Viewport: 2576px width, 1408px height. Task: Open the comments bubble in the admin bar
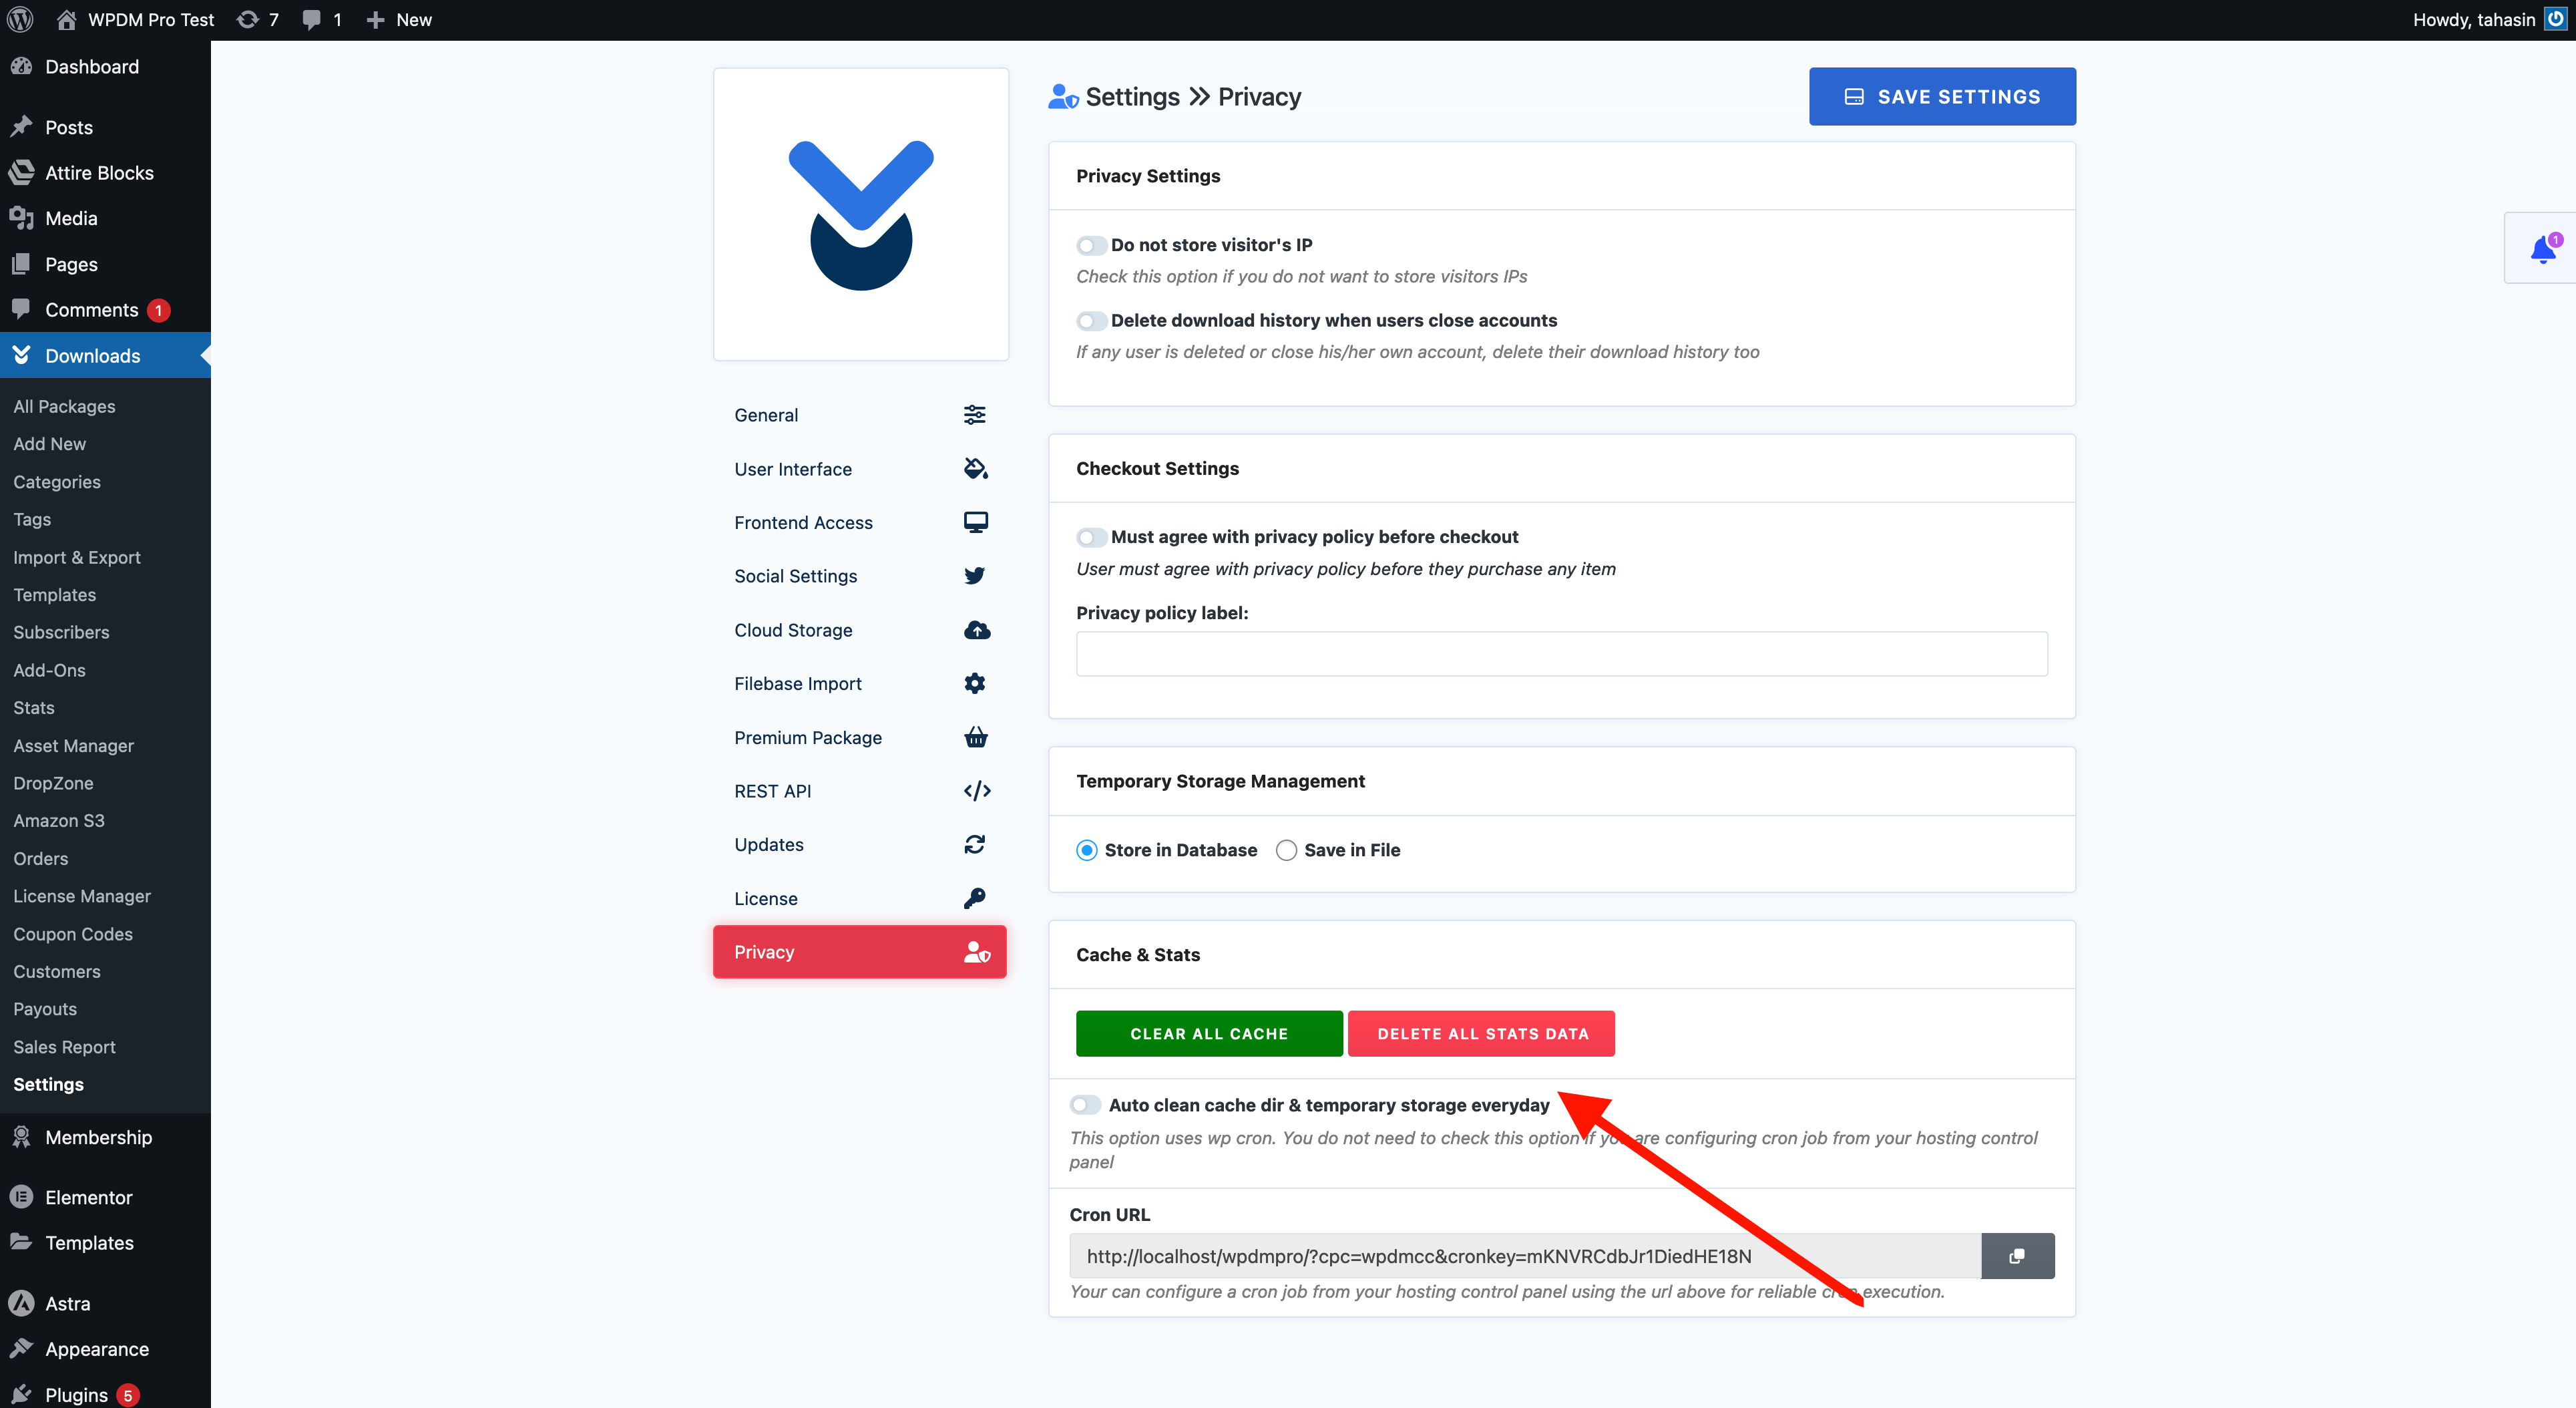(x=321, y=20)
